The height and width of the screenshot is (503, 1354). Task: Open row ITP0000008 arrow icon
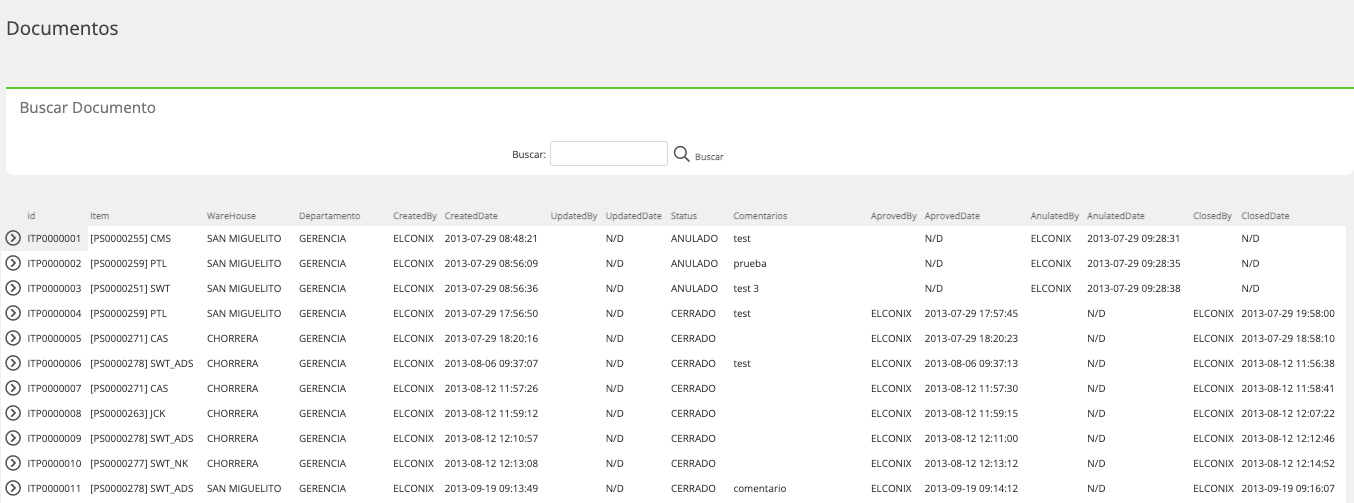coord(13,413)
